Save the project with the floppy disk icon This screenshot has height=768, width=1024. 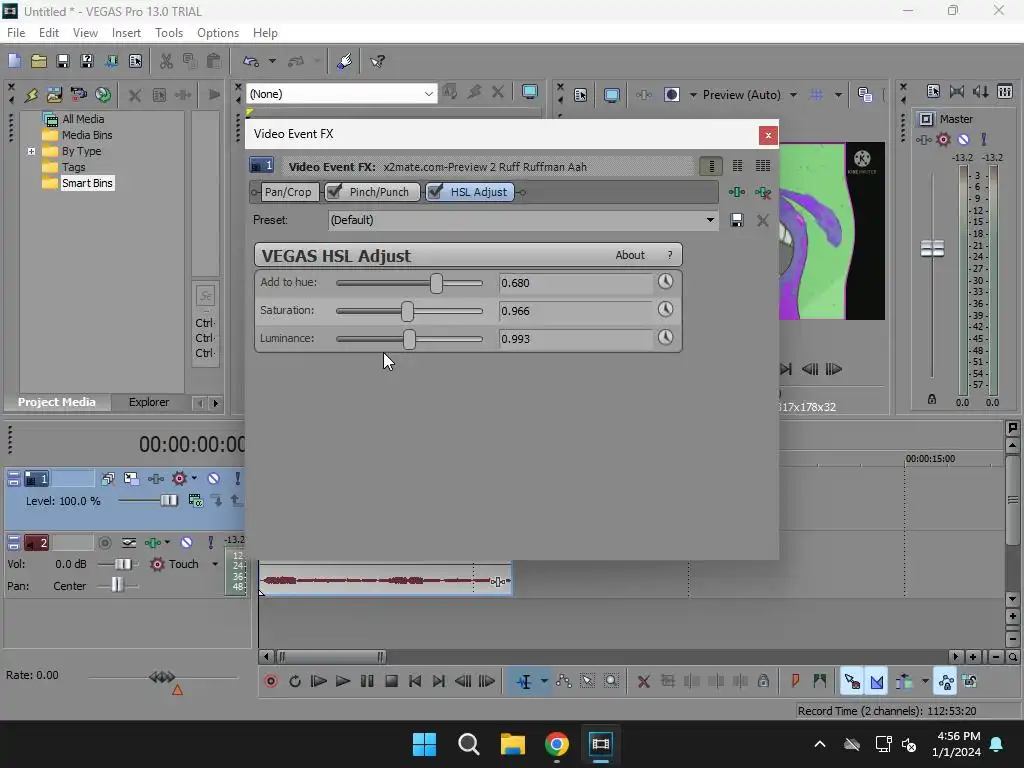(x=63, y=61)
